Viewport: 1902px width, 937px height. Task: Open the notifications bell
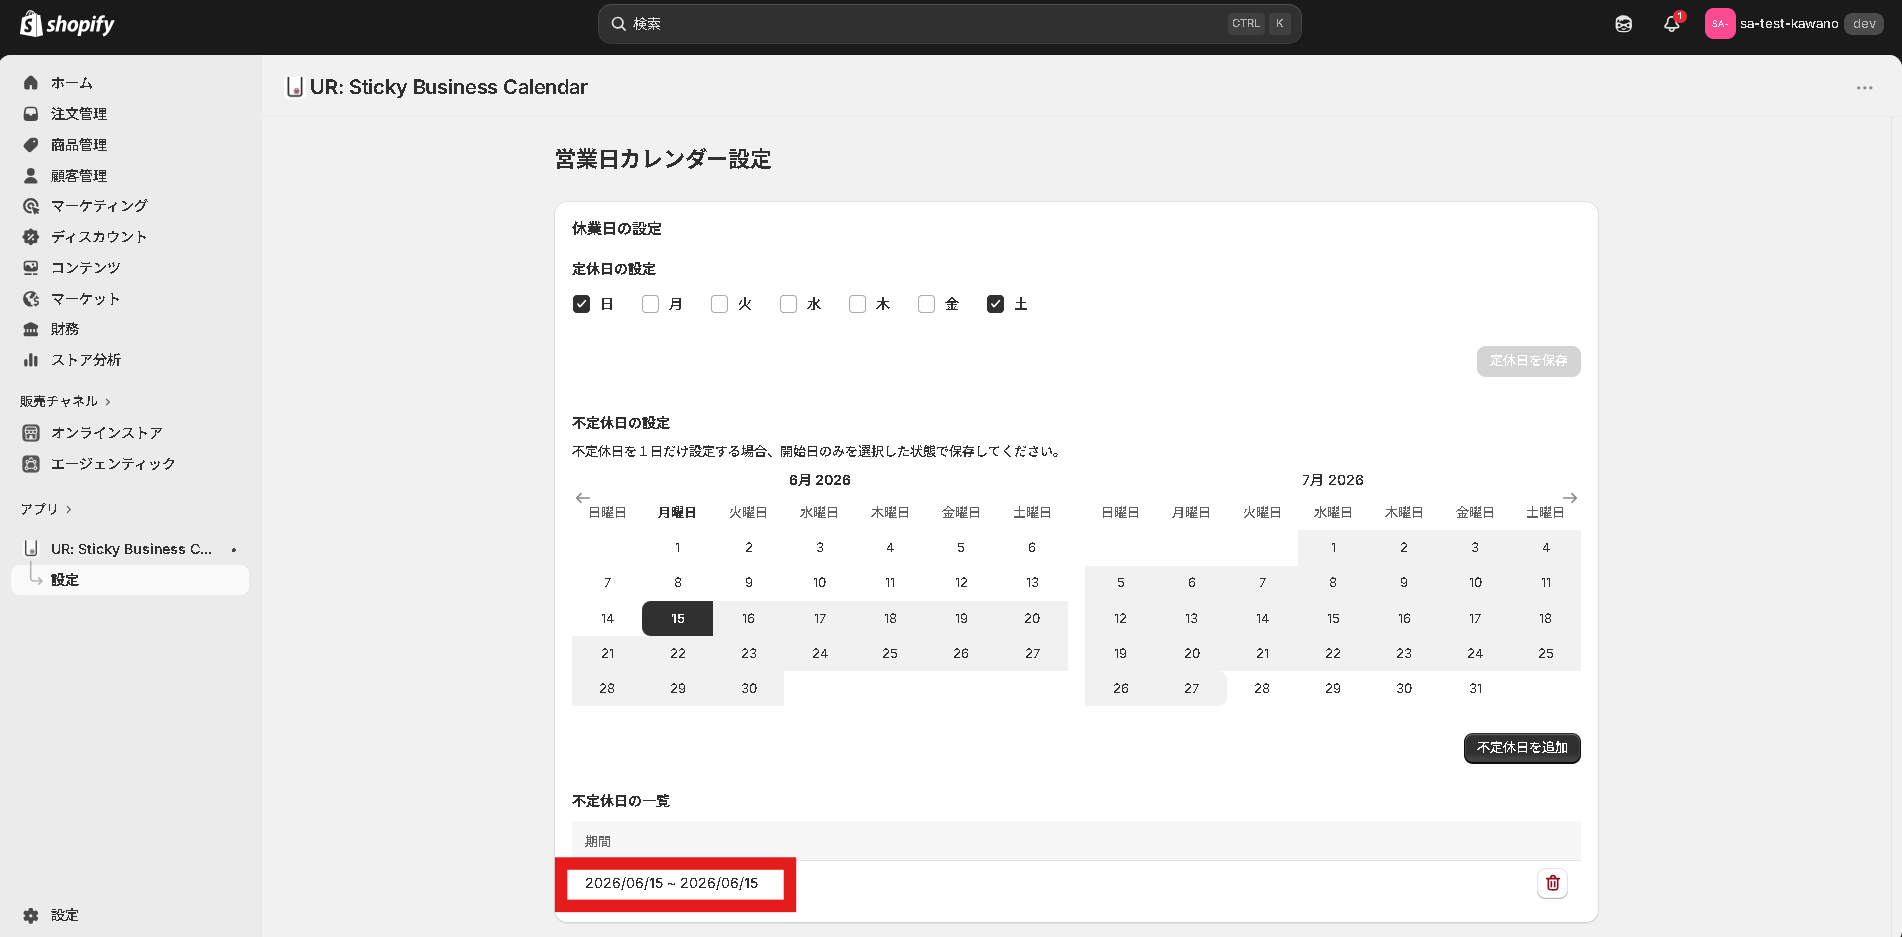coord(1672,24)
